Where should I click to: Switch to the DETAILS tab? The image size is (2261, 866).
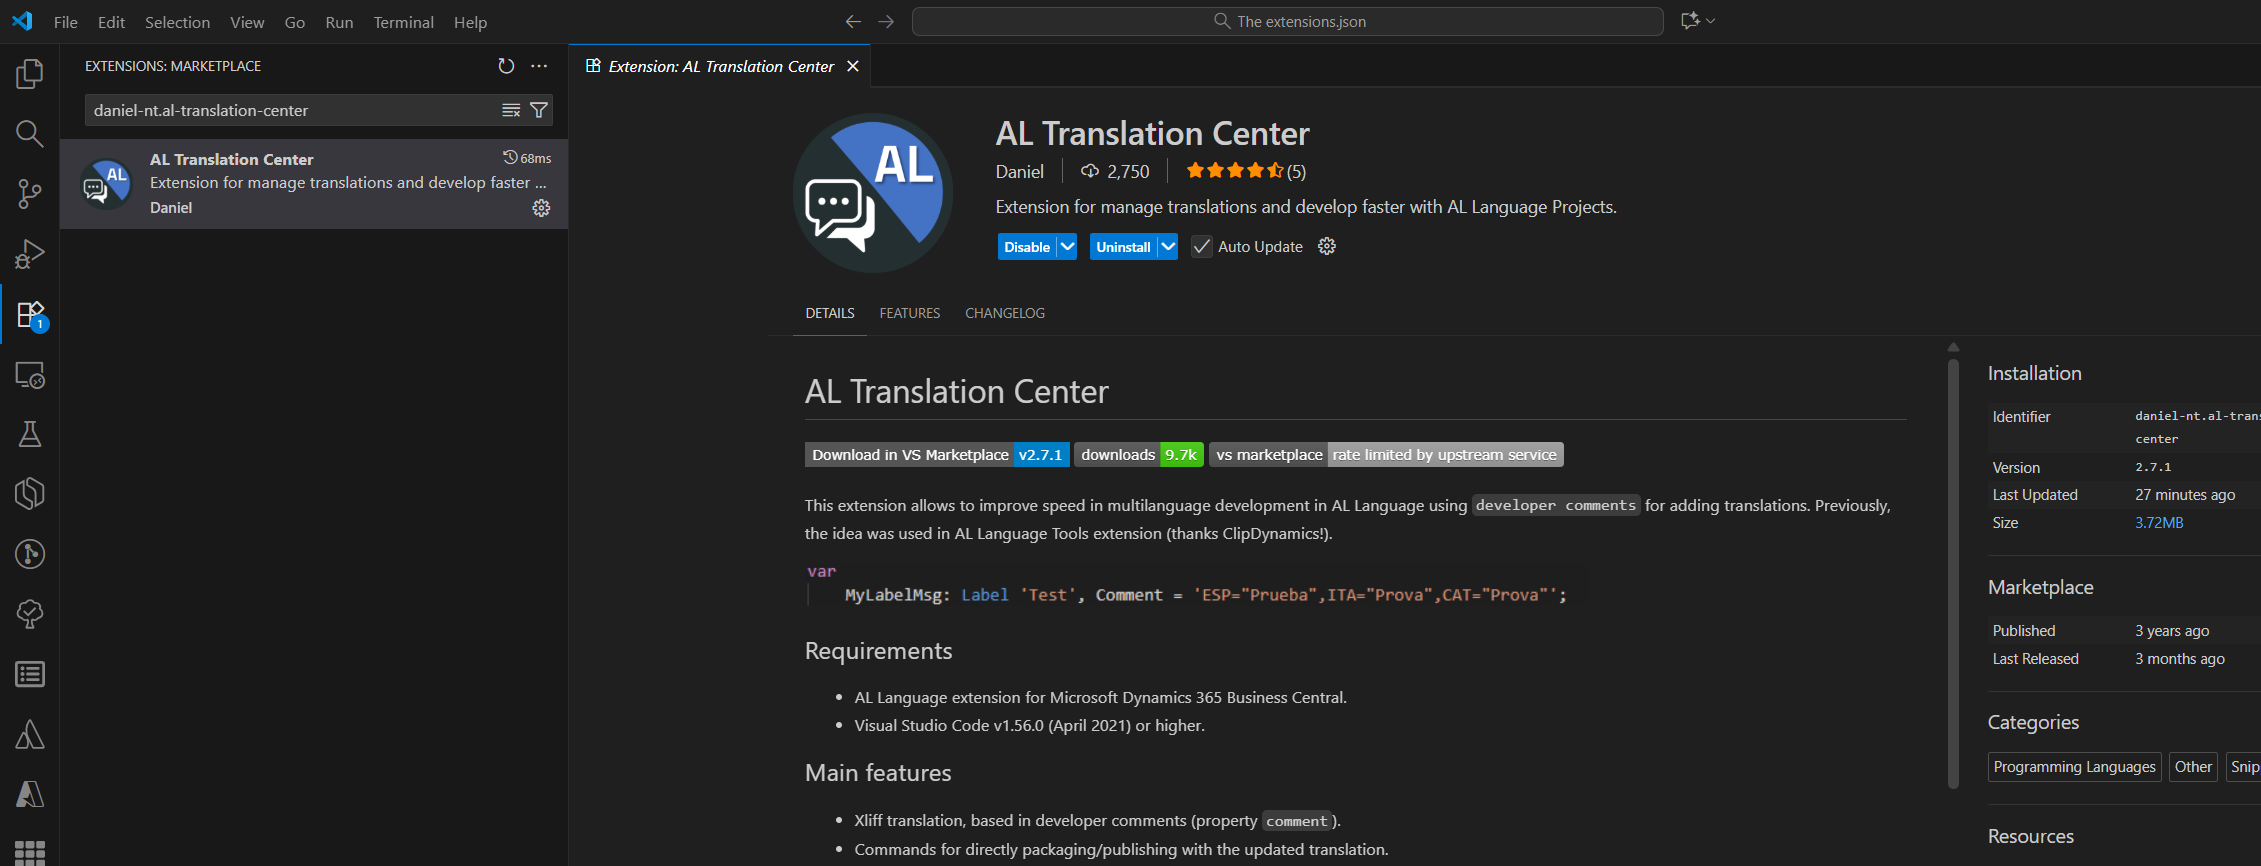click(830, 313)
